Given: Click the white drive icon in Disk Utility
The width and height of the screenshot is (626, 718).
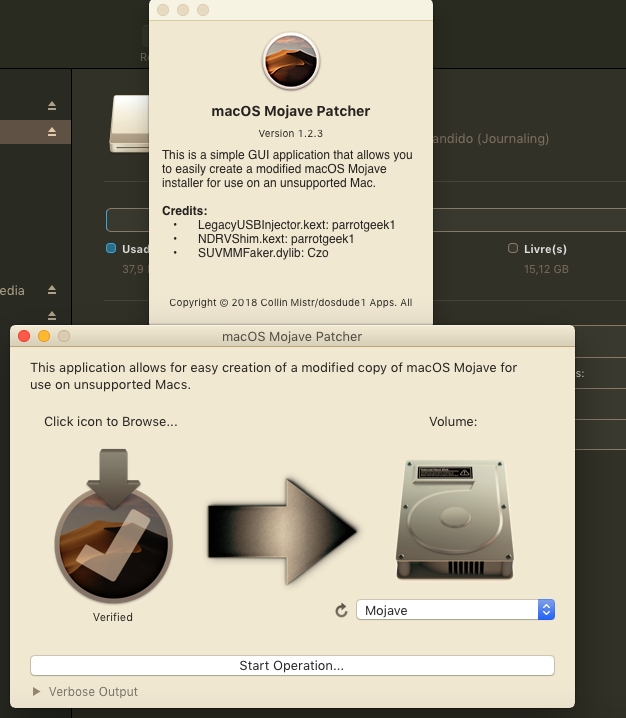Looking at the screenshot, I should pyautogui.click(x=129, y=124).
